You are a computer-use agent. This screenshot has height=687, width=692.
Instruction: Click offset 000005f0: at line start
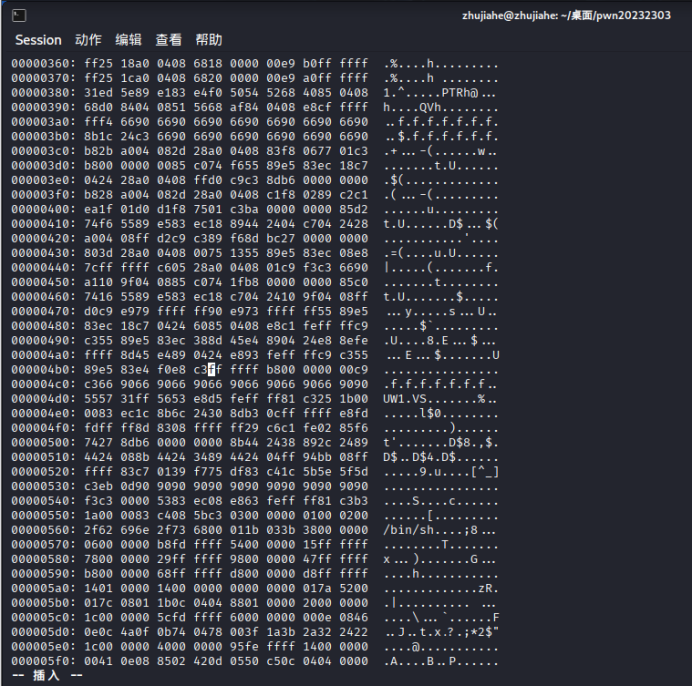tap(44, 661)
